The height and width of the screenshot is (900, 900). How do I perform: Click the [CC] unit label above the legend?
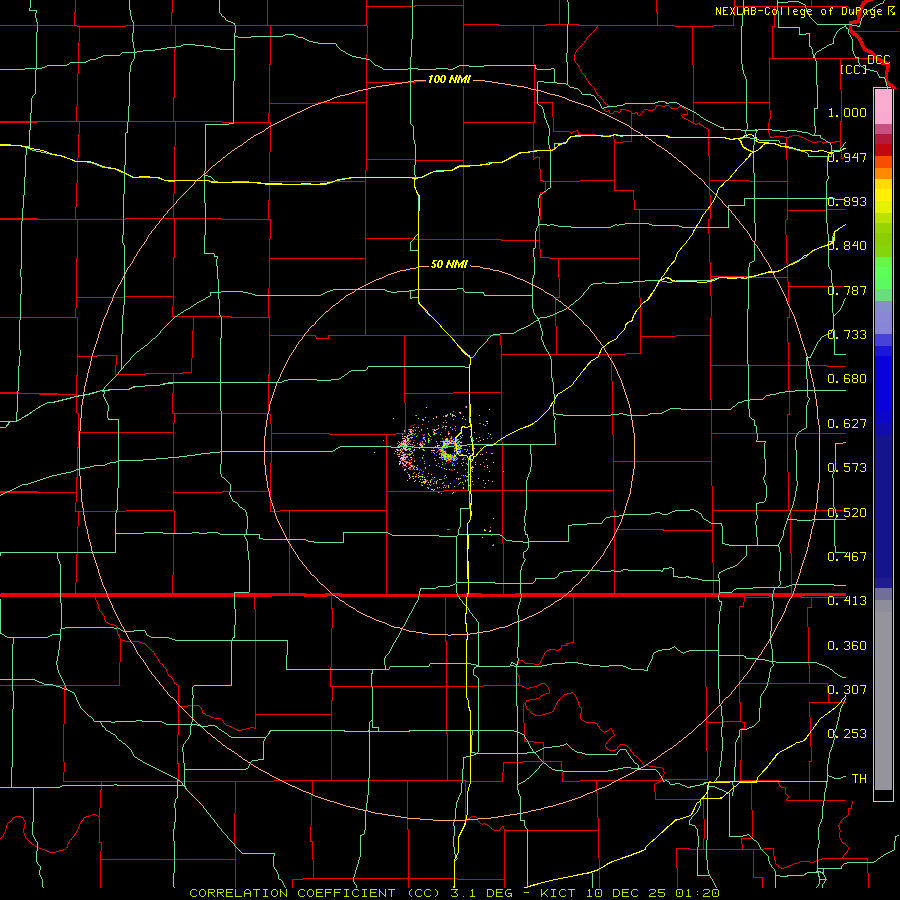(x=854, y=69)
